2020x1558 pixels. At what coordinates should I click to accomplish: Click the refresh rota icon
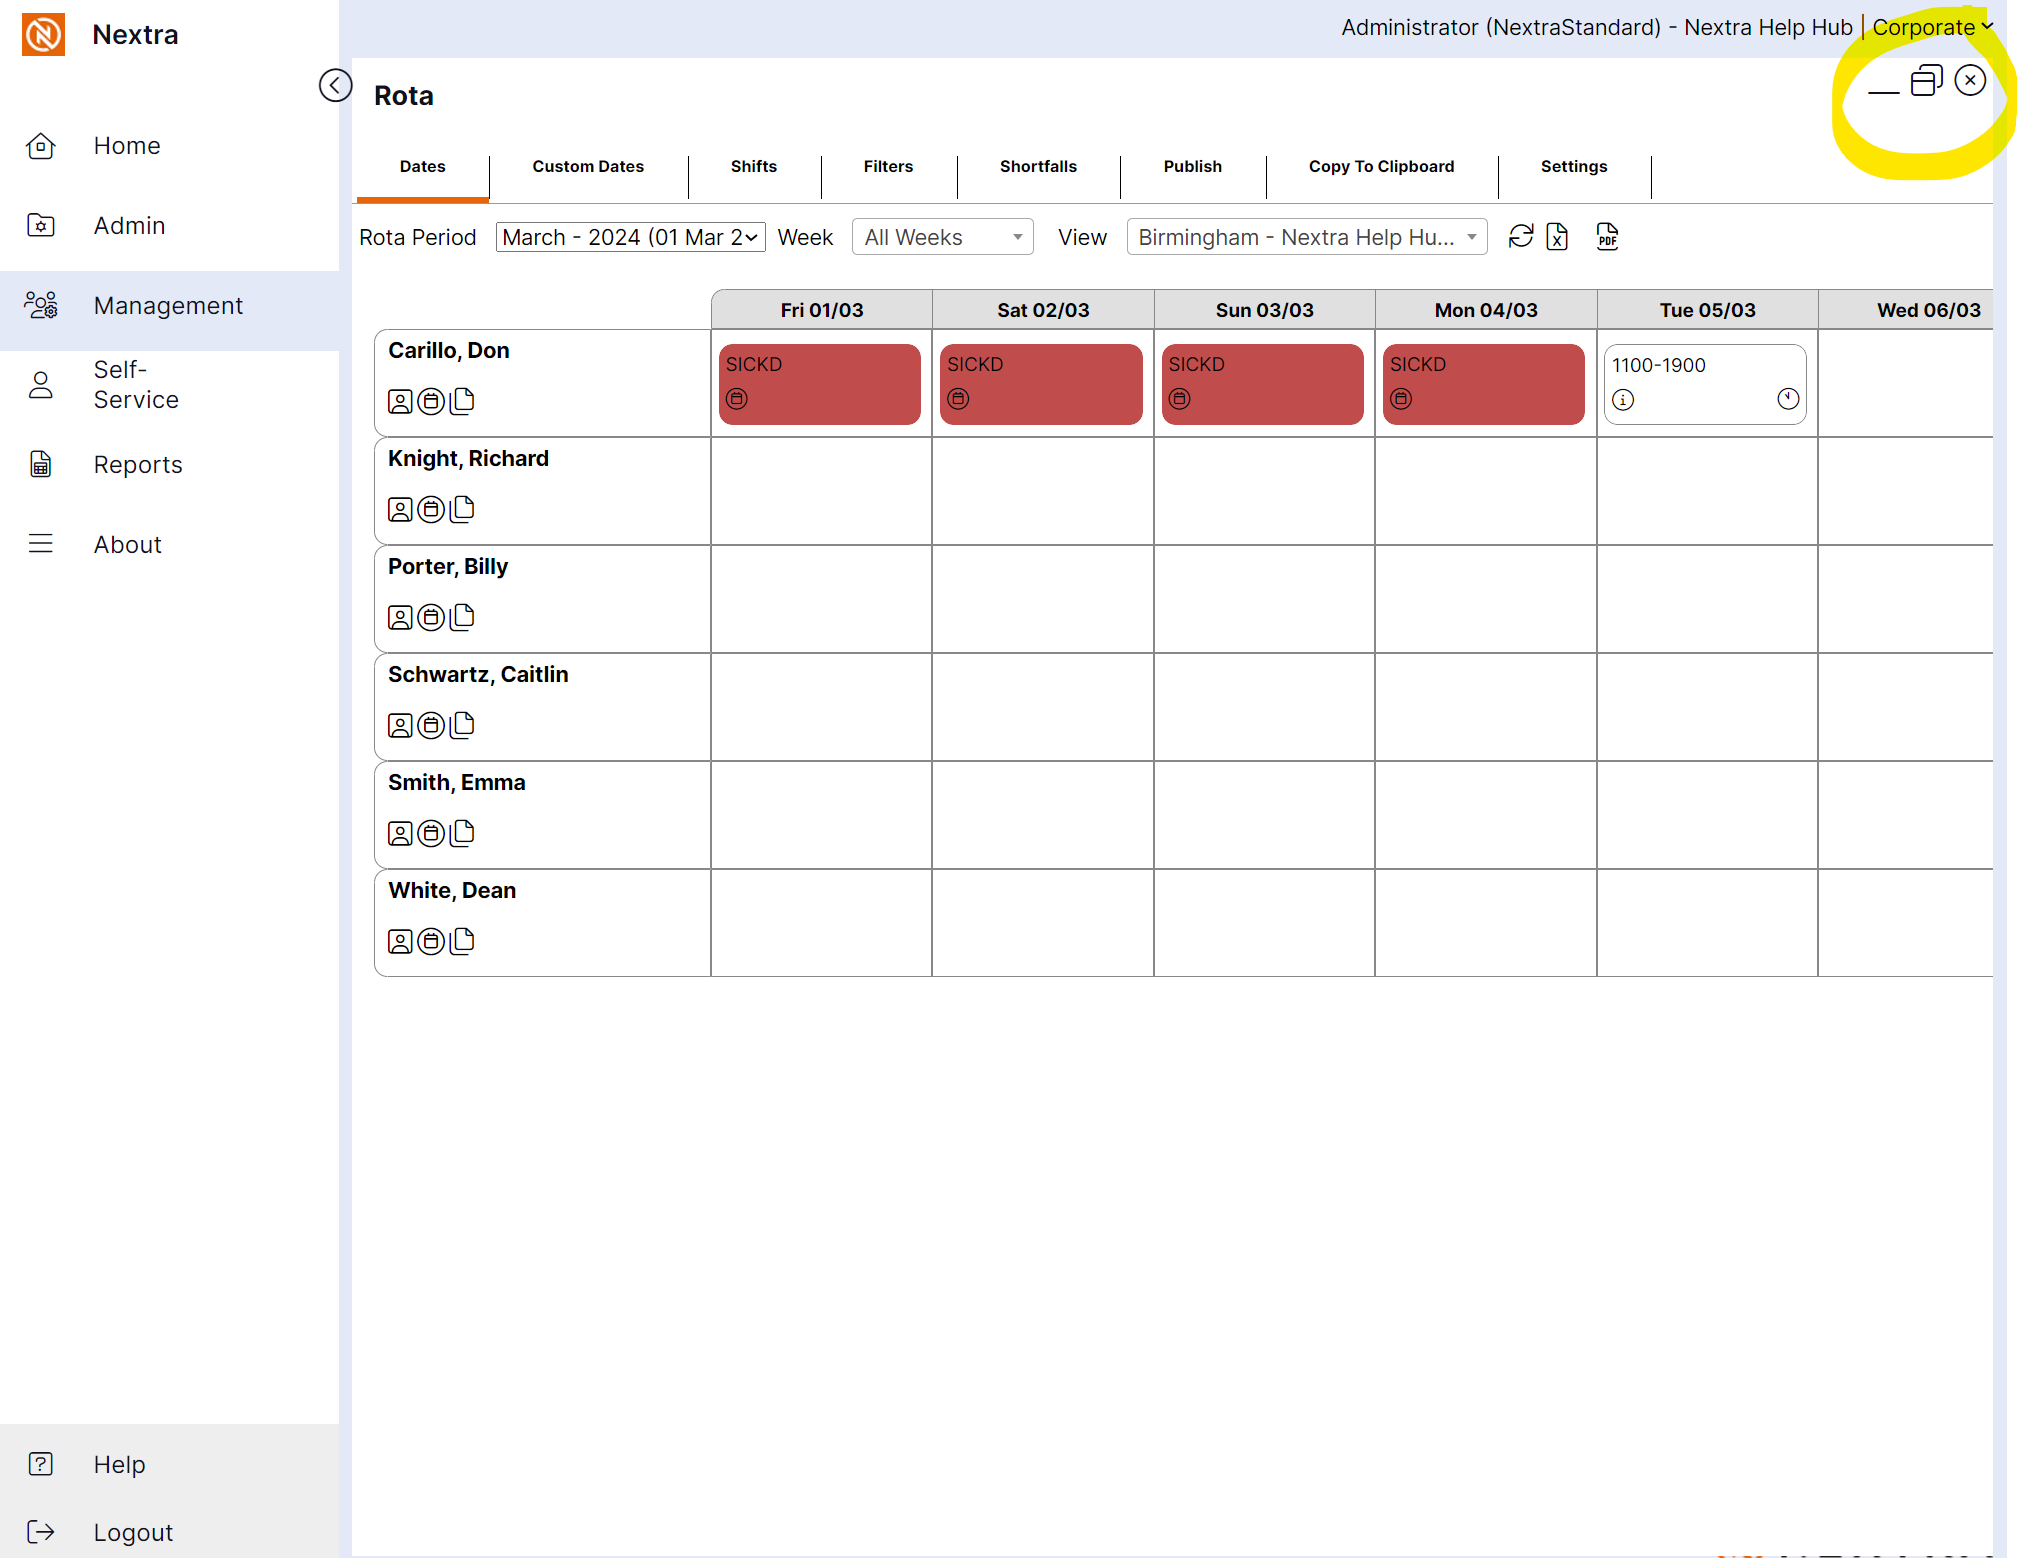click(1520, 237)
